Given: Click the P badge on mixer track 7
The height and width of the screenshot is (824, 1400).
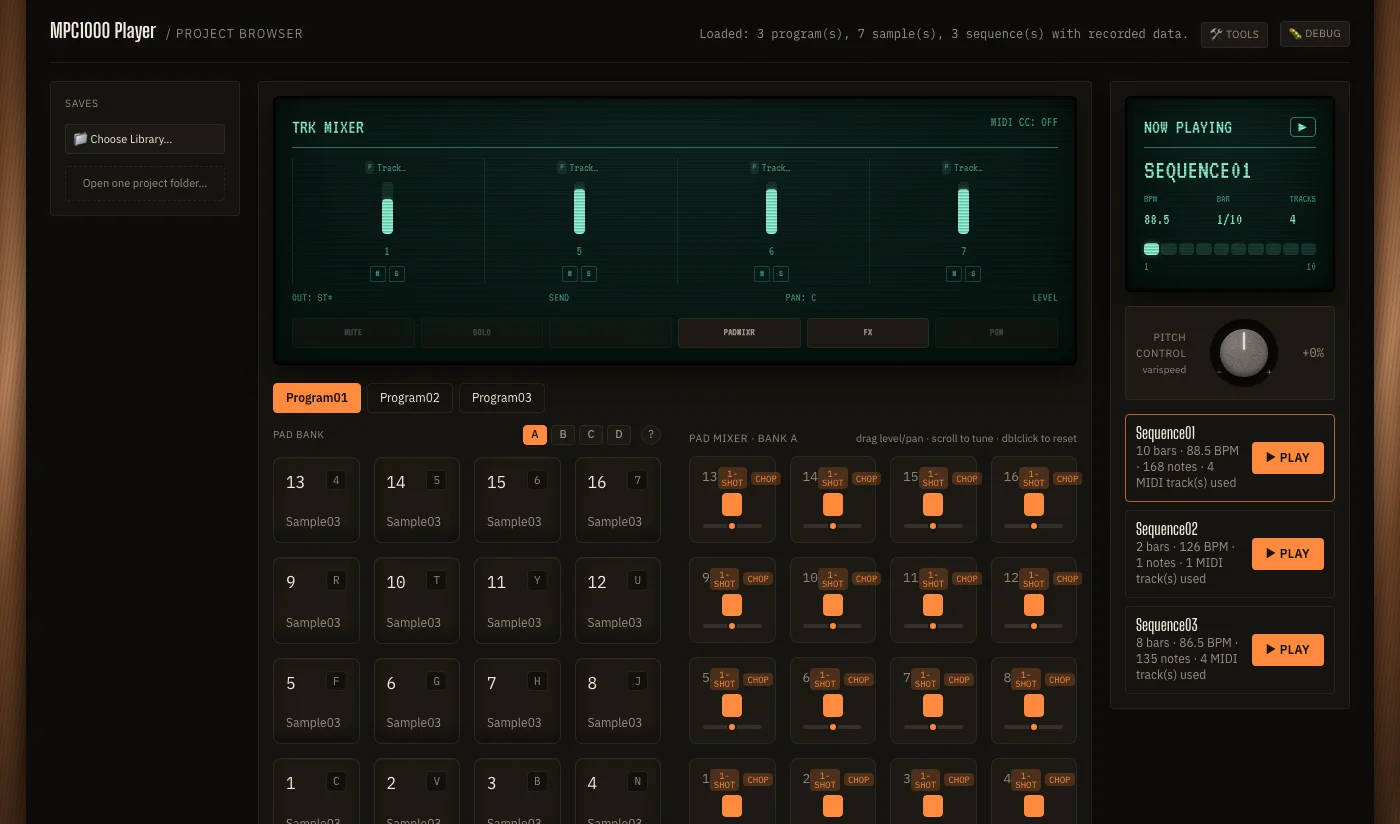Looking at the screenshot, I should [x=947, y=168].
